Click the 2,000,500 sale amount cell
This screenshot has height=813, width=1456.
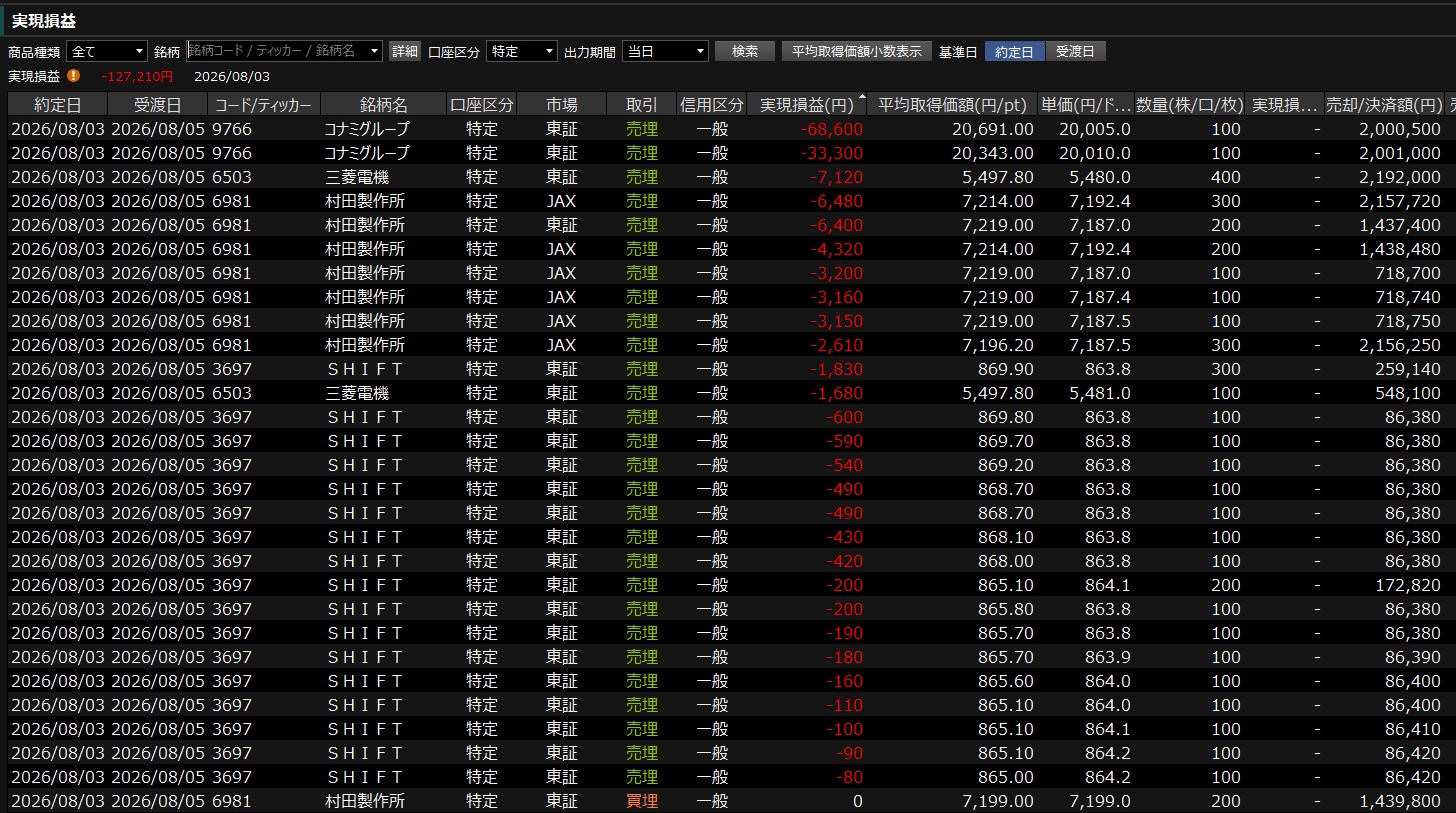tap(1400, 129)
